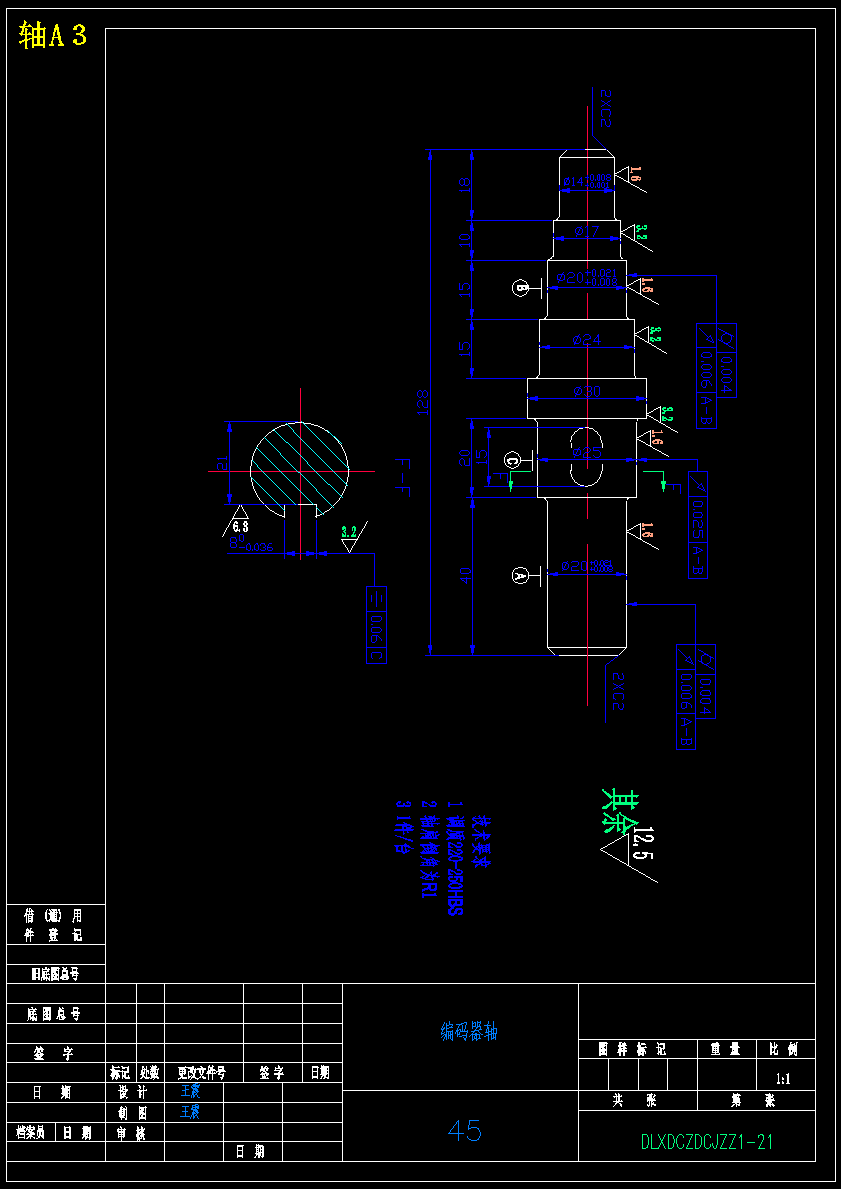Image resolution: width=841 pixels, height=1189 pixels.
Task: Pick the 档案员 label
Action: (31, 1133)
